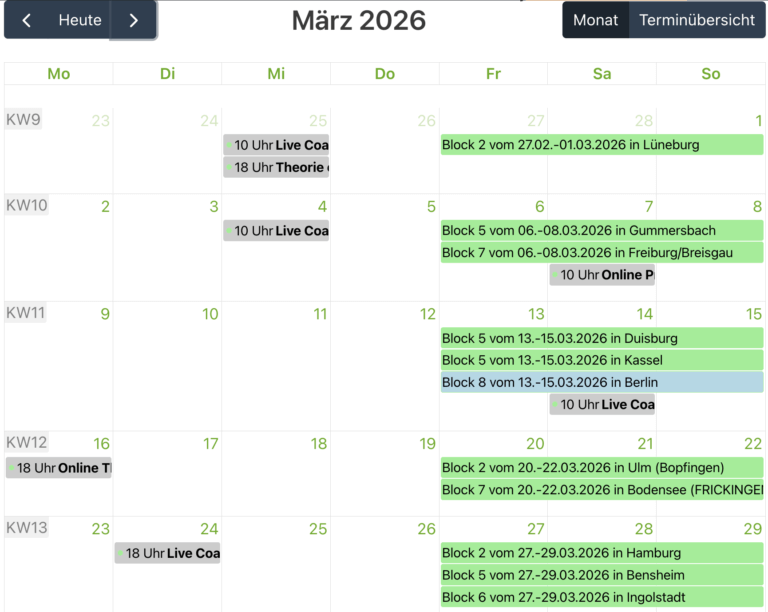Open Block 2 event in Hamburg
Image resolution: width=768 pixels, height=612 pixels.
601,553
